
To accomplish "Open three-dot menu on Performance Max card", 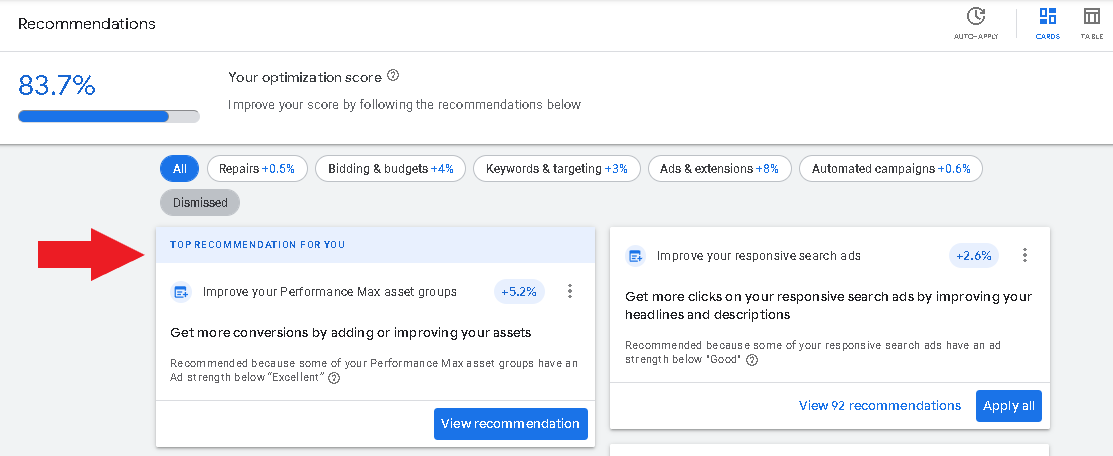I will click(x=569, y=291).
